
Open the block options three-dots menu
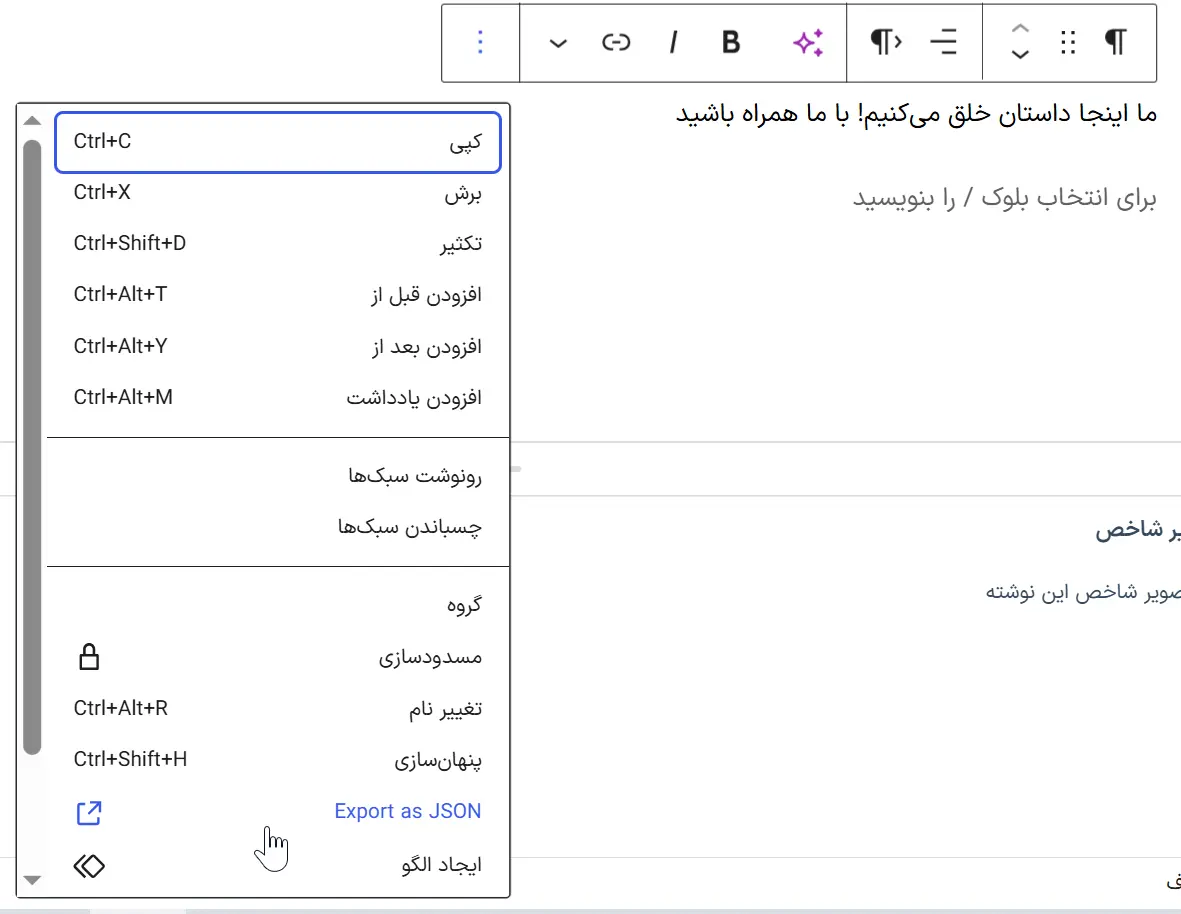coord(481,43)
